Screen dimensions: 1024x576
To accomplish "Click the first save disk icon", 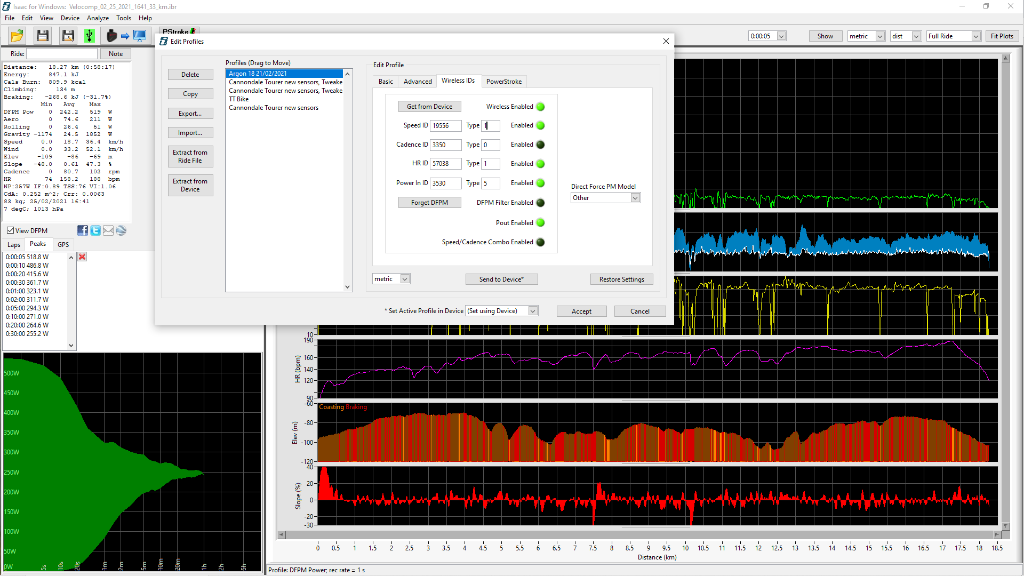I will click(43, 36).
